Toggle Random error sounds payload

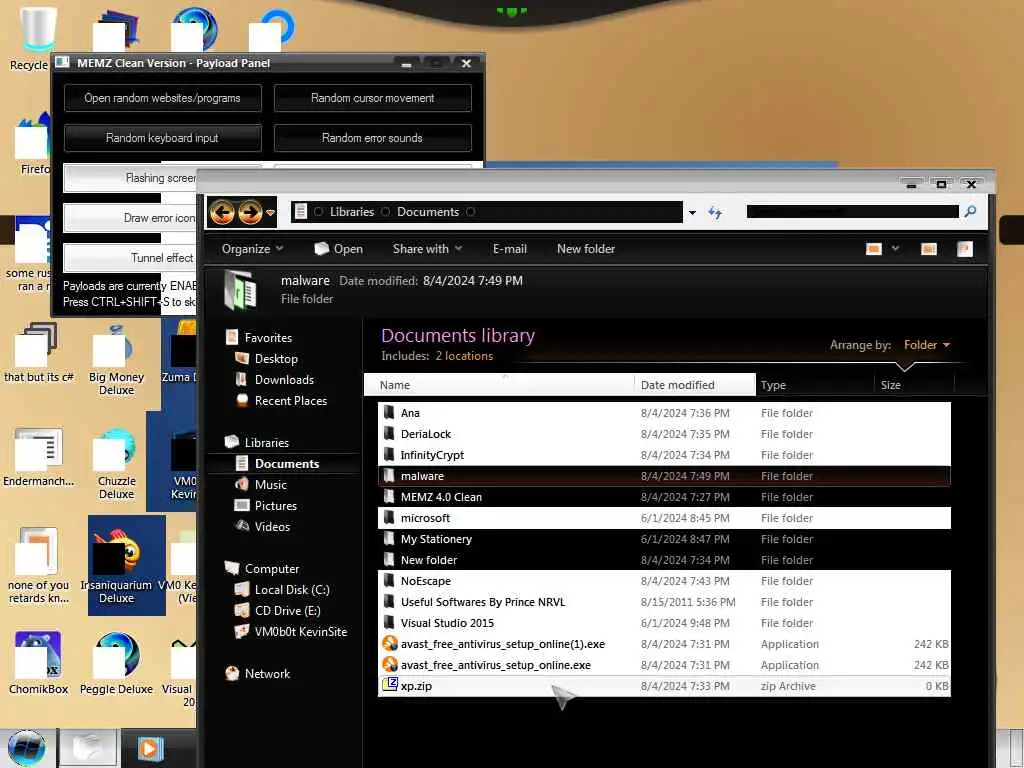[x=372, y=138]
